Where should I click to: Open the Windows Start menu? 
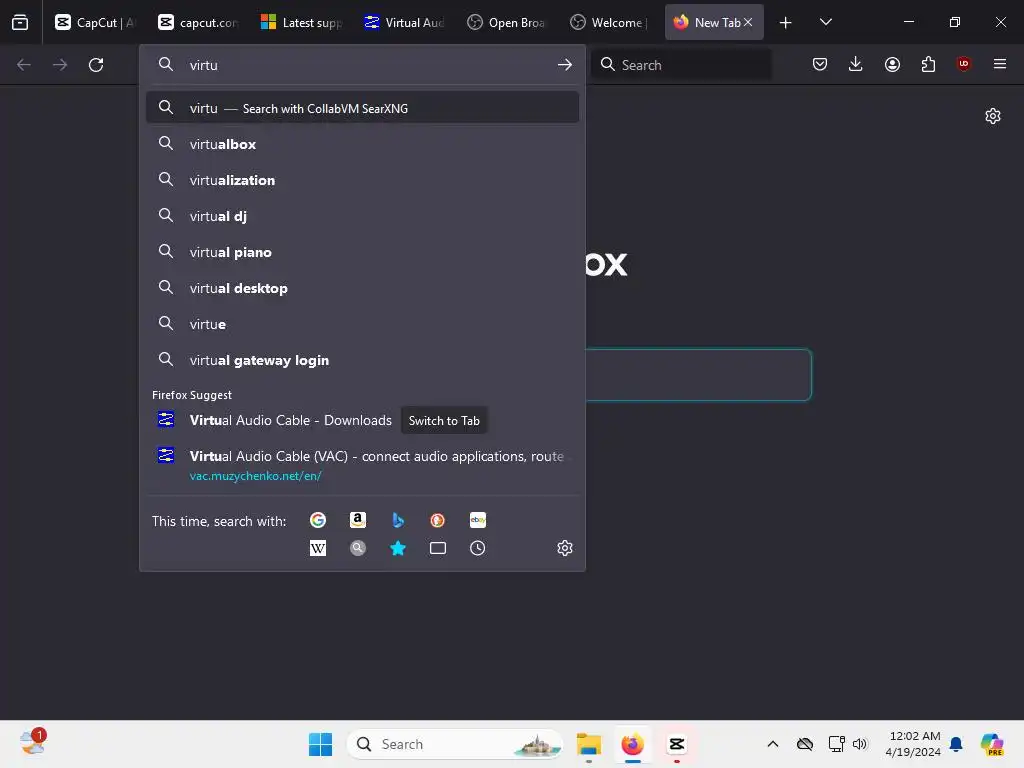click(x=320, y=744)
